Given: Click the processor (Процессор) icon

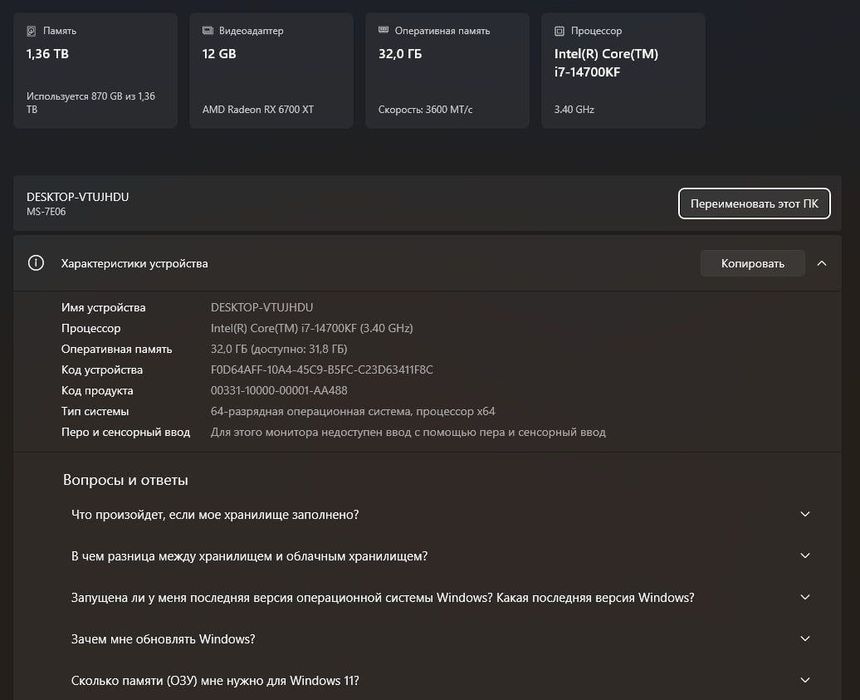Looking at the screenshot, I should [560, 31].
